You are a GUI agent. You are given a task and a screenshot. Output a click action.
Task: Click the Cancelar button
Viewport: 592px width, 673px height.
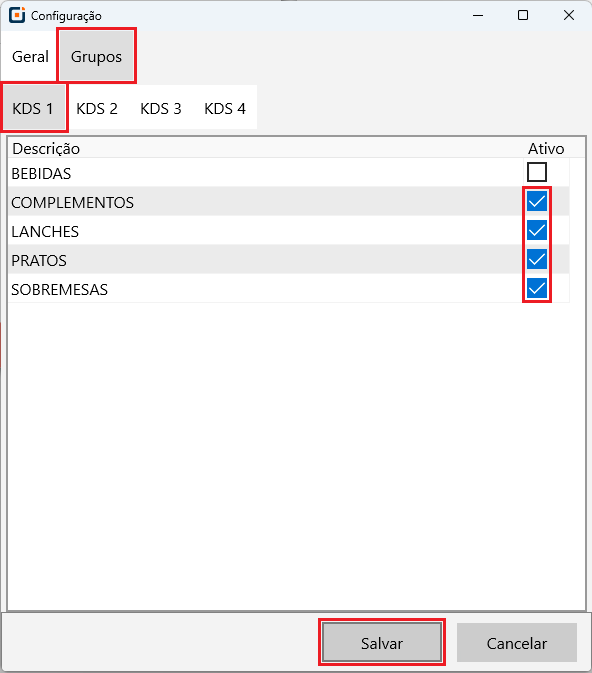click(x=516, y=643)
